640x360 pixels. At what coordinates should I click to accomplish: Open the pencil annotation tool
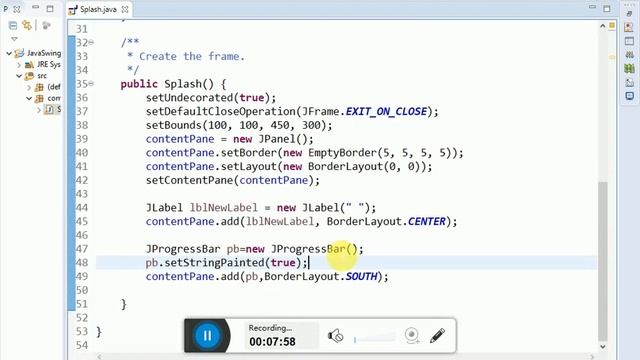tap(437, 336)
